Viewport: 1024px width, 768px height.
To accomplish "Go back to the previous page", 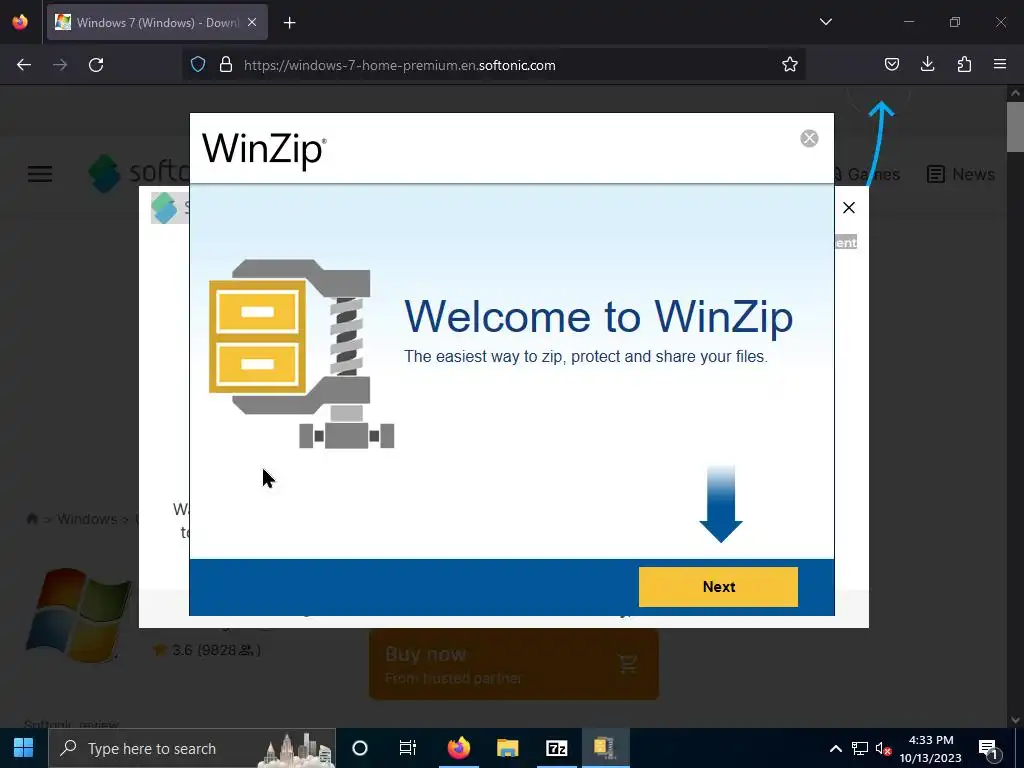I will pos(24,65).
